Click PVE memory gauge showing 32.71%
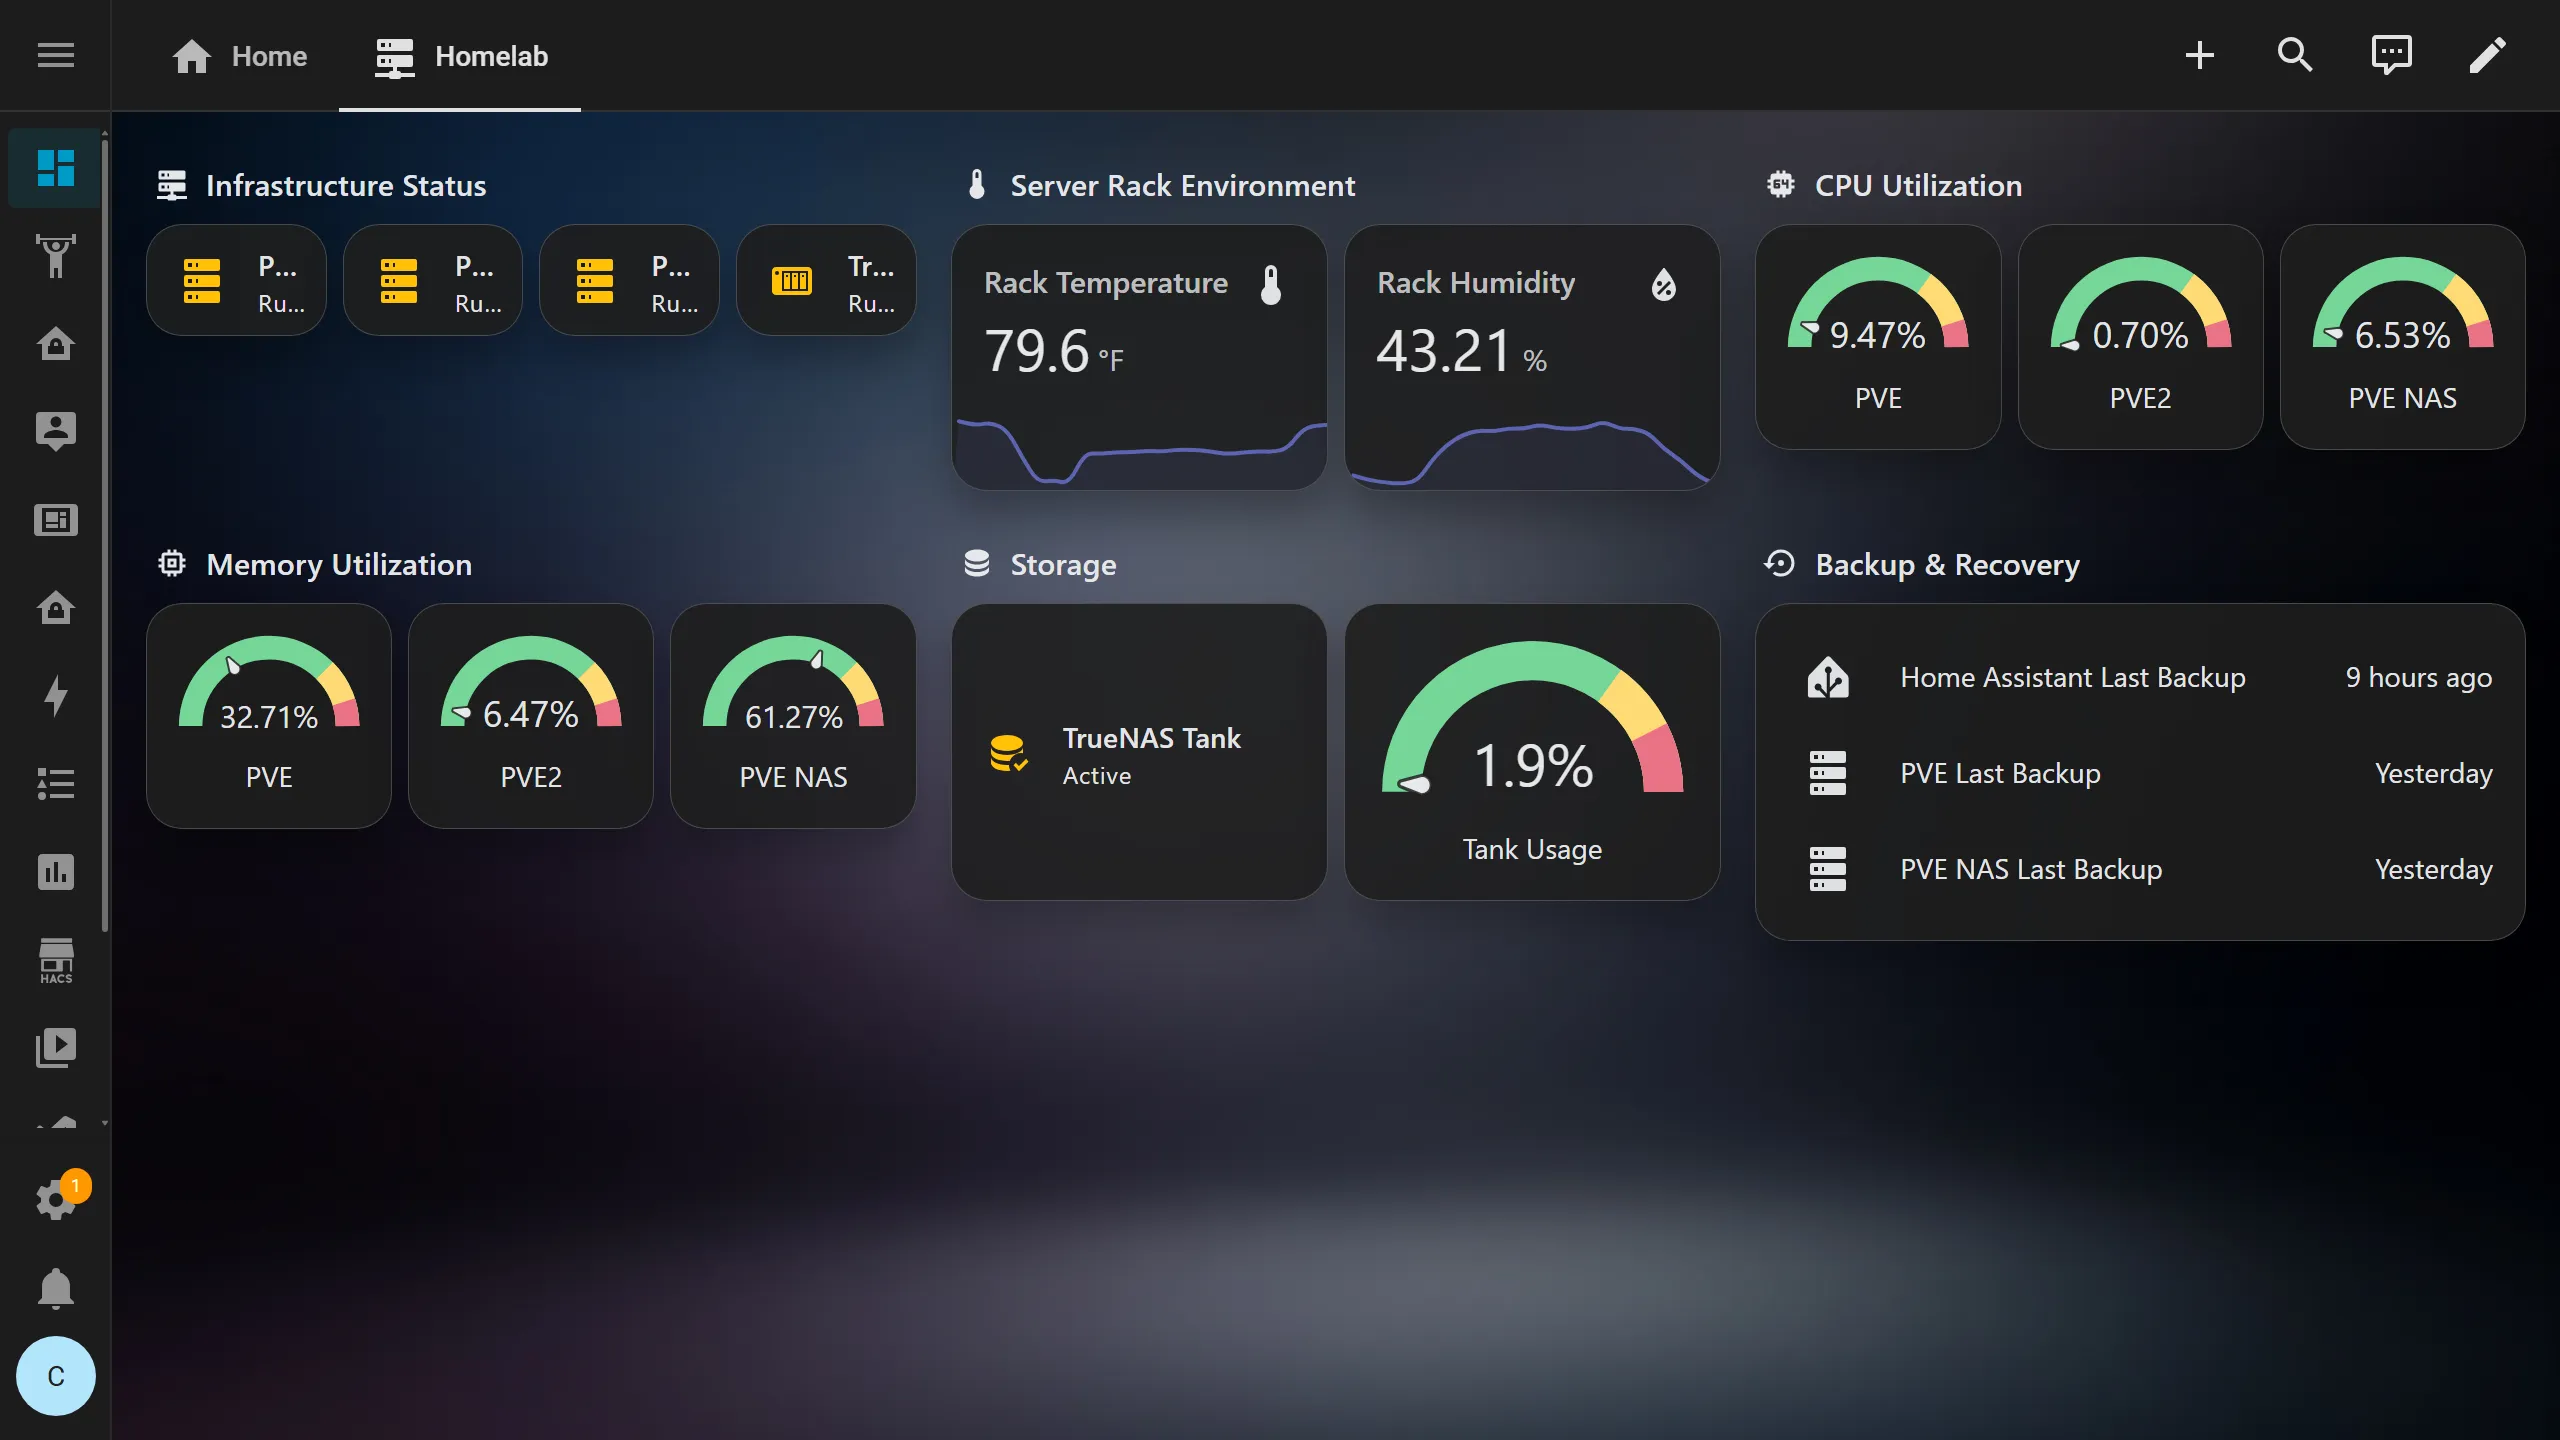The width and height of the screenshot is (2560, 1440). (269, 716)
